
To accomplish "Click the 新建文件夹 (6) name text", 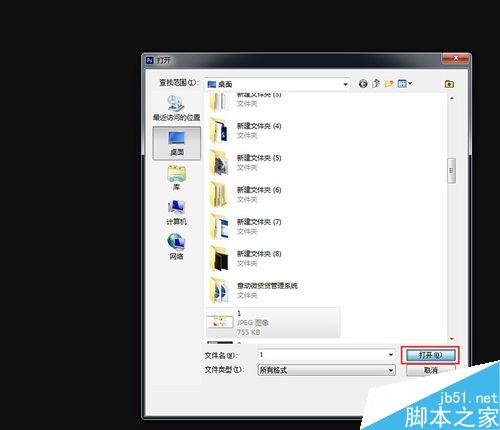I will (259, 190).
